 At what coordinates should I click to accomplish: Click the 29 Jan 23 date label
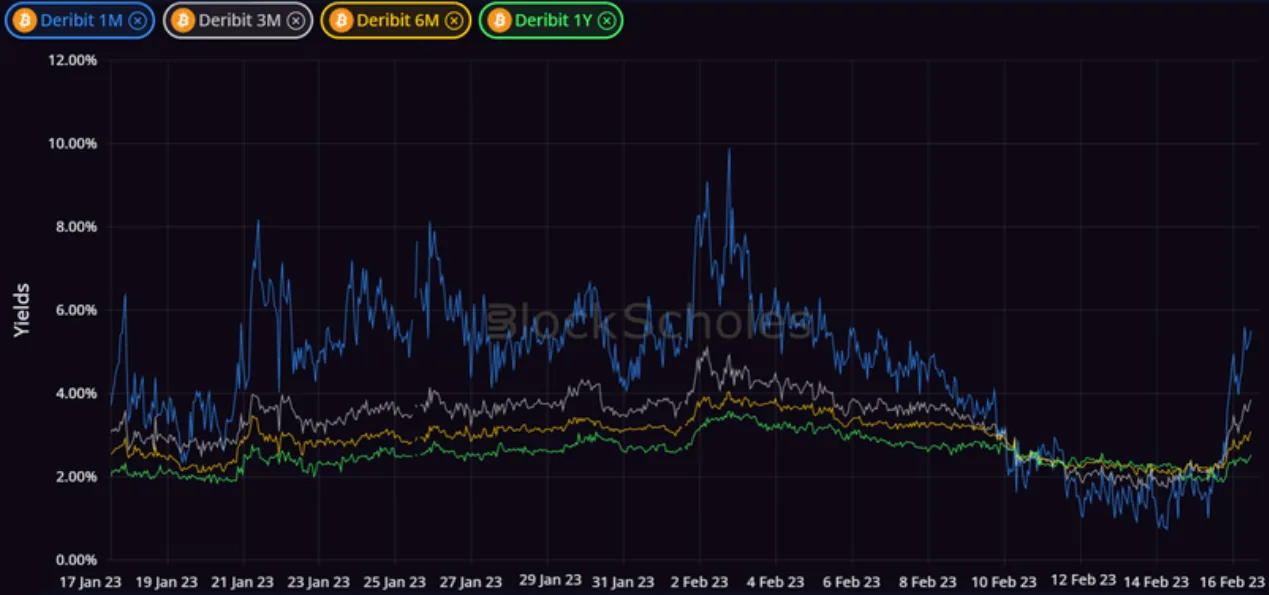(548, 580)
